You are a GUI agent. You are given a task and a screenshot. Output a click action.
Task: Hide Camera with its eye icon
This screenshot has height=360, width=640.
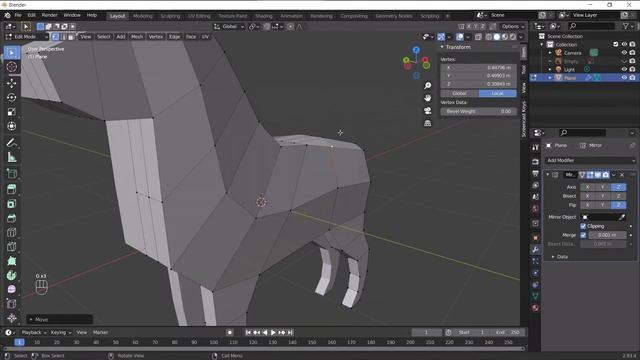(624, 53)
